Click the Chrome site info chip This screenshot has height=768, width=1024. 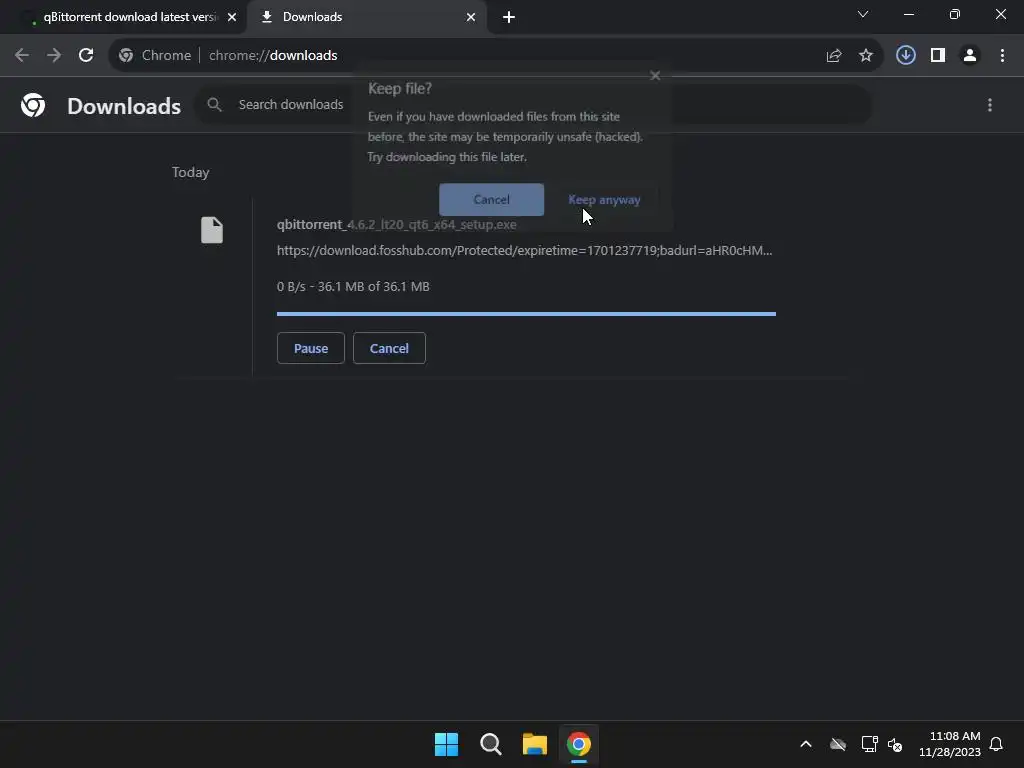click(155, 56)
